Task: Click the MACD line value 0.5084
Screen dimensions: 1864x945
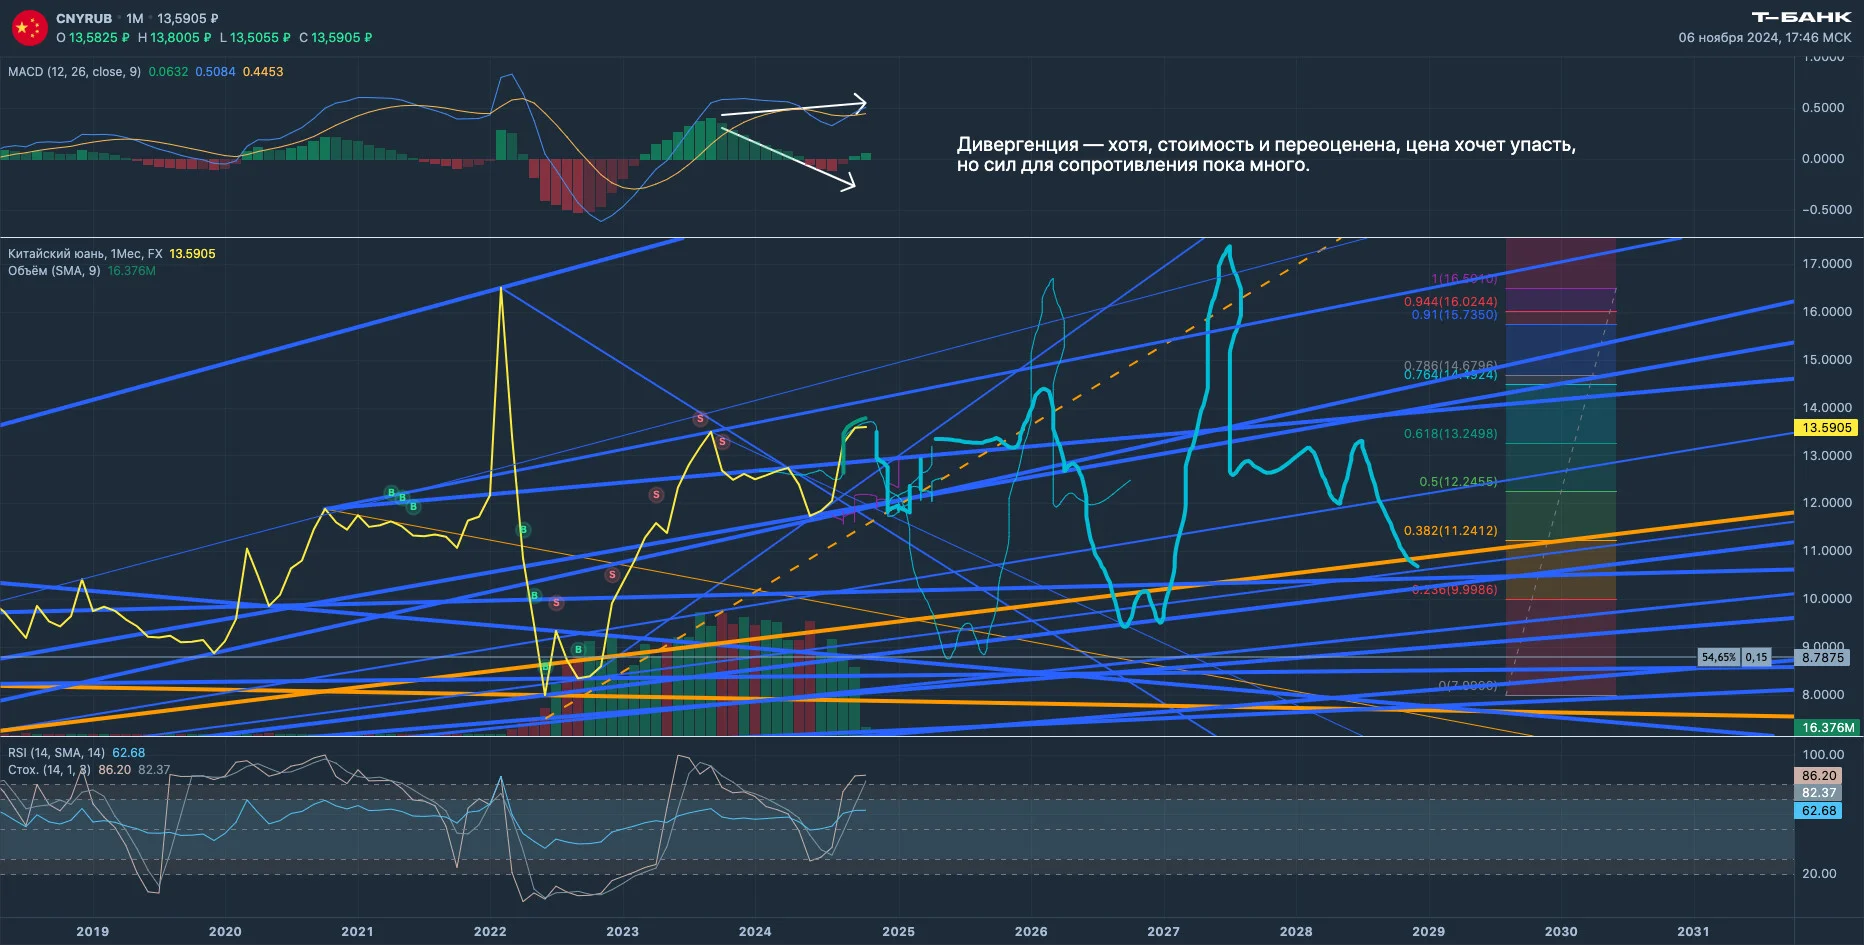Action: 215,72
